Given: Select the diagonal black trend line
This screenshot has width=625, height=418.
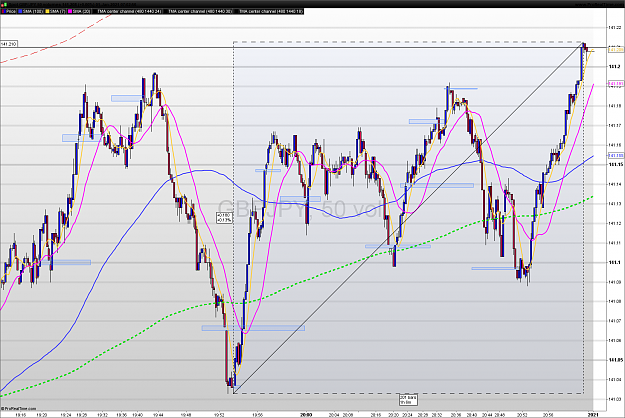Looking at the screenshot, I should pos(408,218).
